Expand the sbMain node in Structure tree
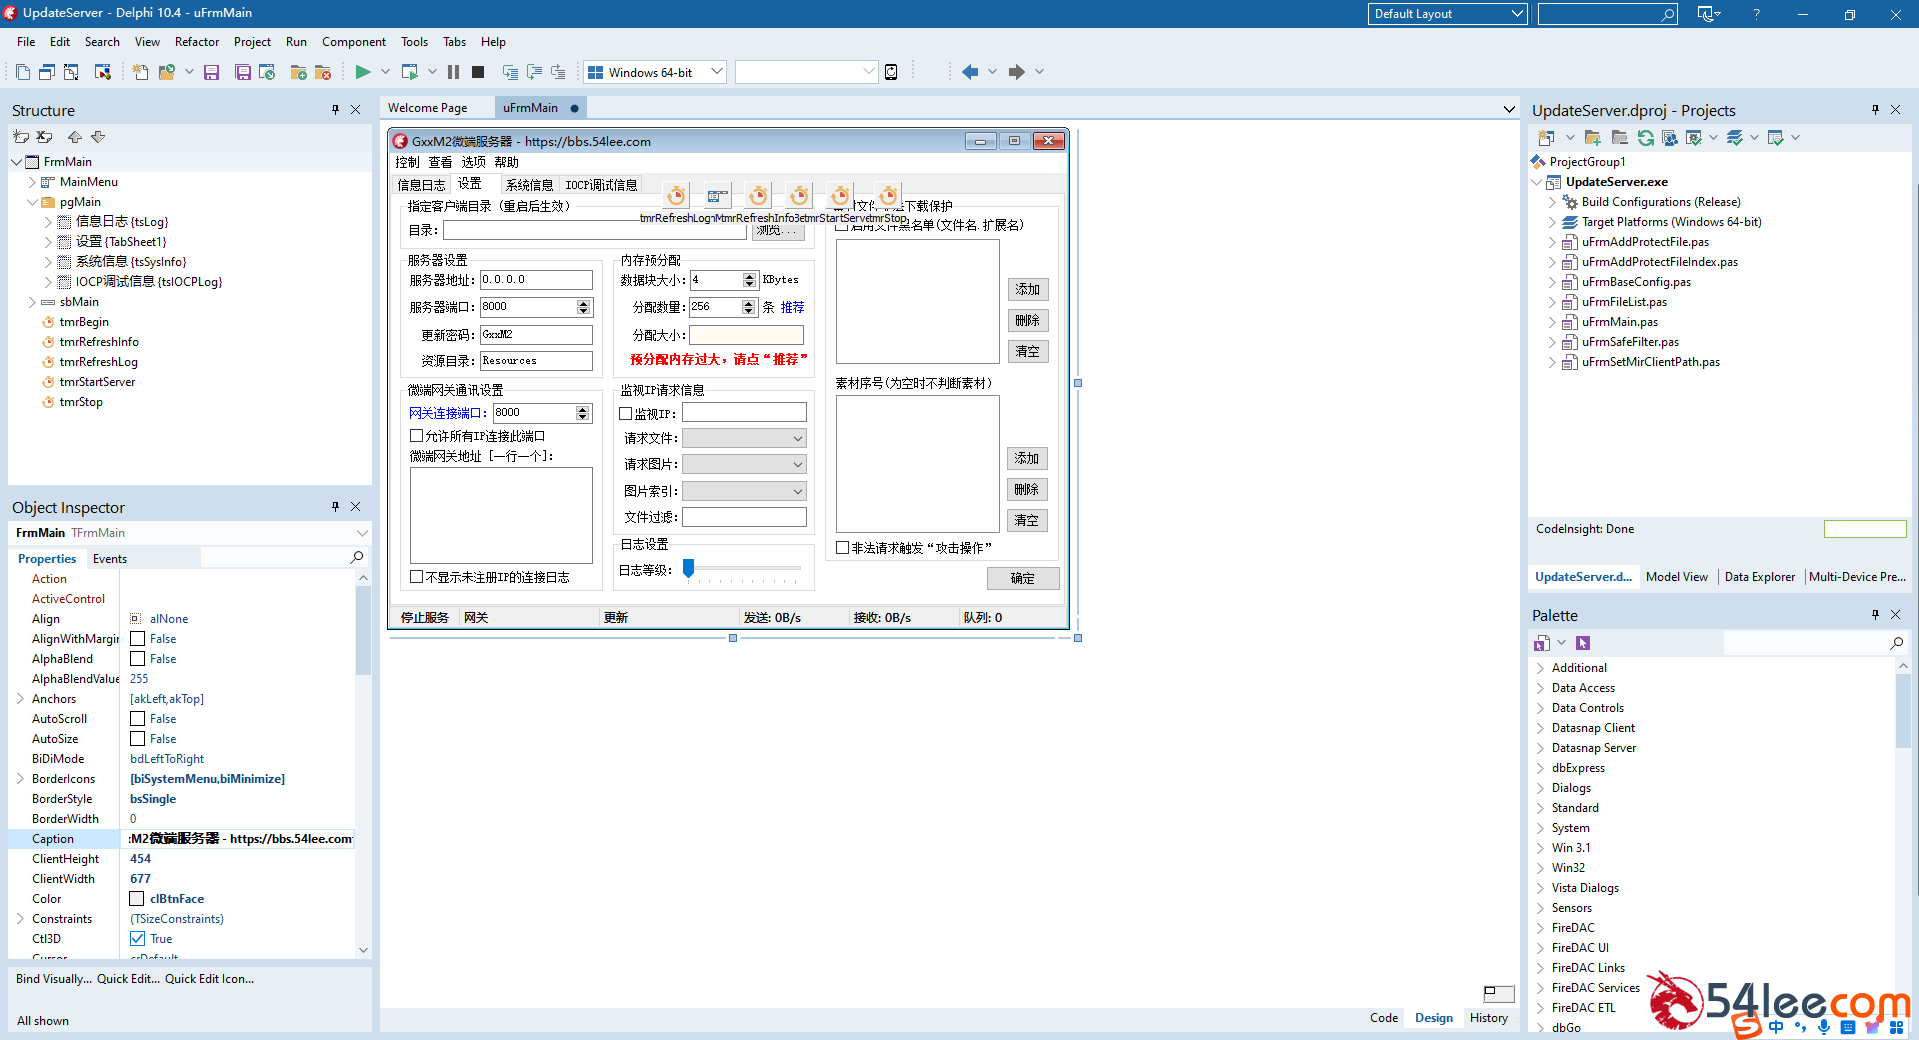1919x1040 pixels. pyautogui.click(x=32, y=302)
